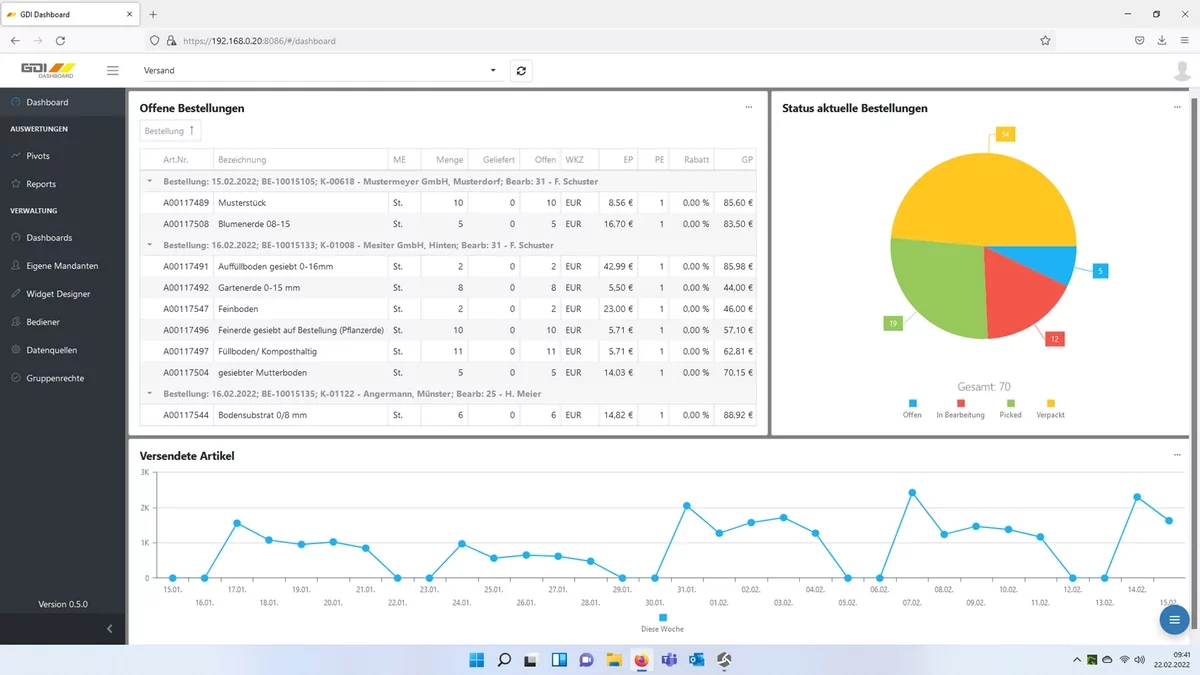Collapse the sidebar with the bottom chevron

109,629
